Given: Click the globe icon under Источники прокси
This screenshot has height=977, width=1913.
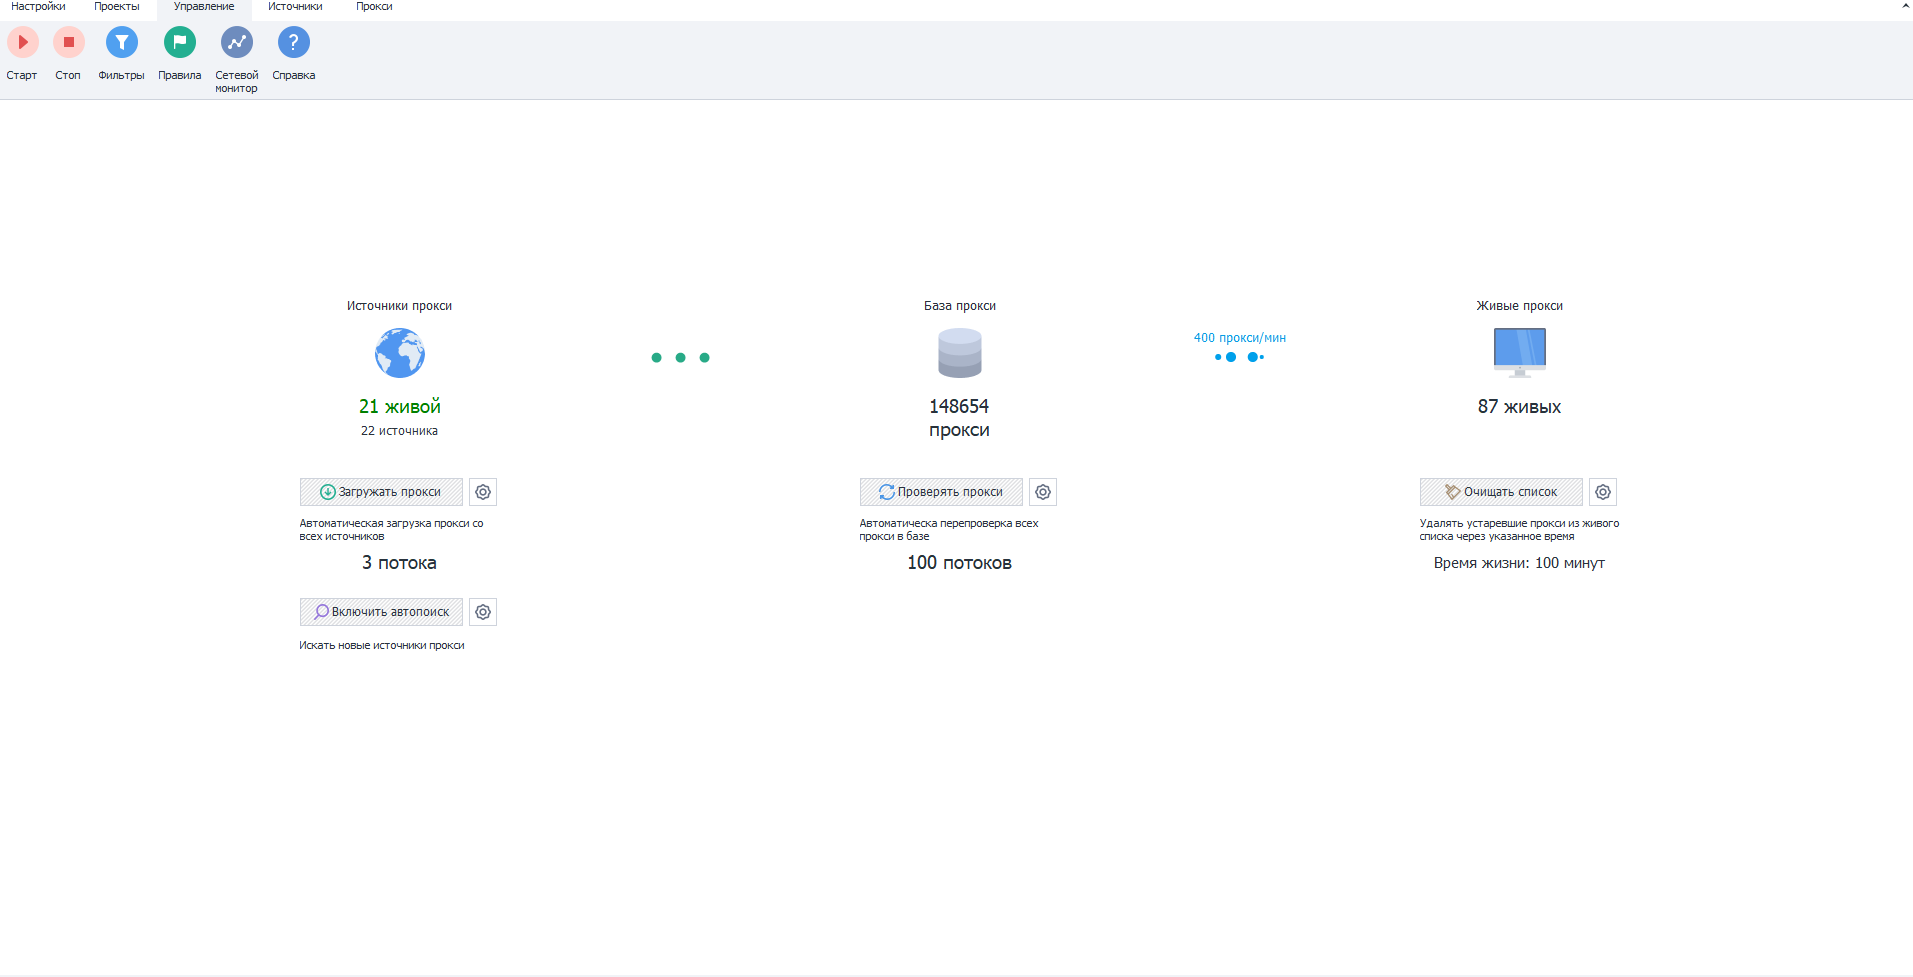Looking at the screenshot, I should click(x=400, y=353).
